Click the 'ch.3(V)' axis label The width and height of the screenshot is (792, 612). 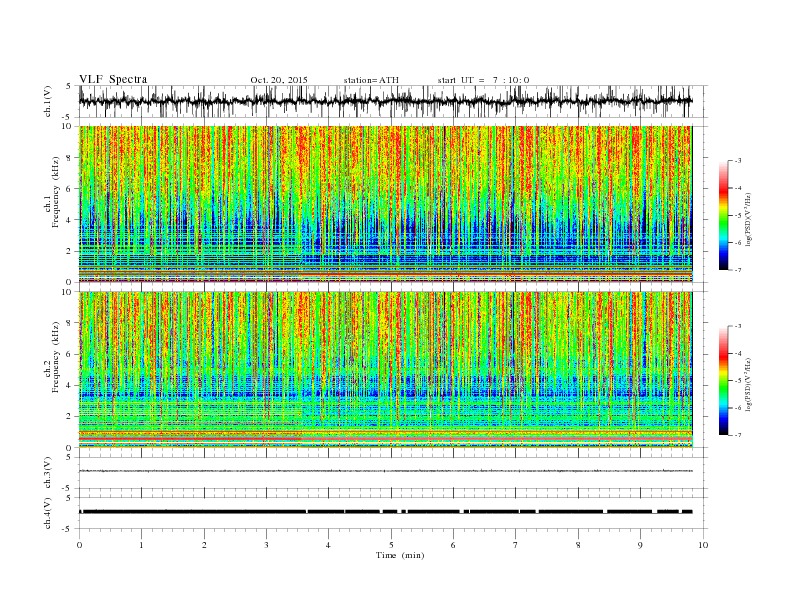[47, 473]
